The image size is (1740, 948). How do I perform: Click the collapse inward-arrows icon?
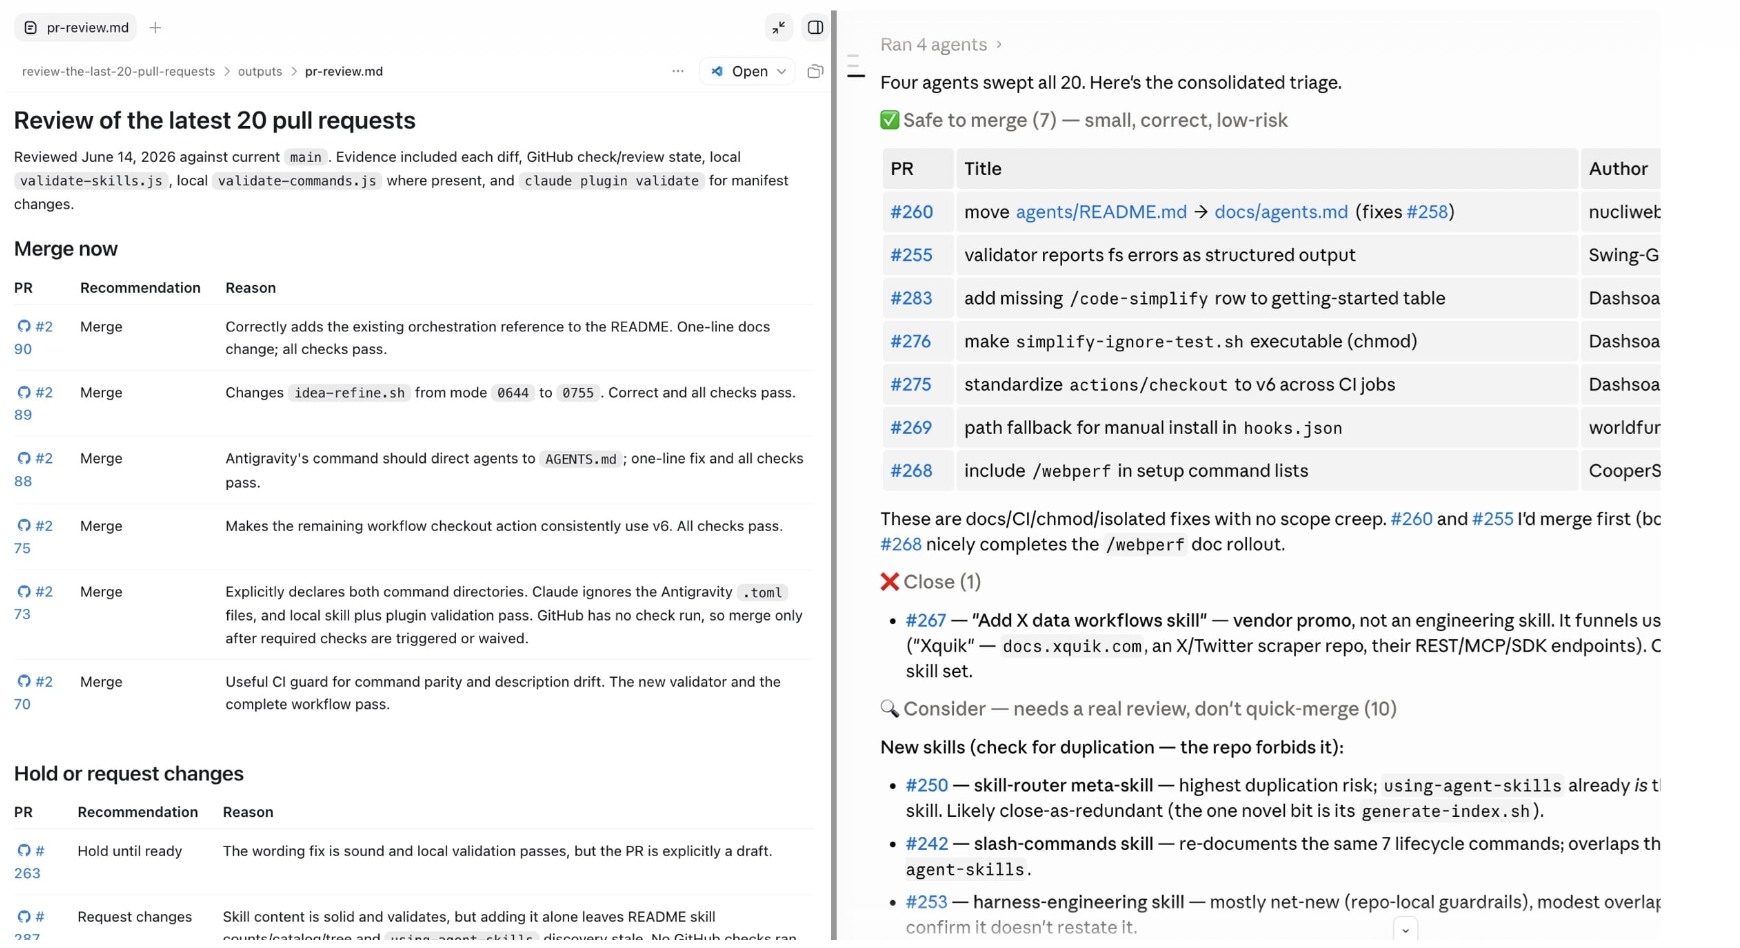[x=778, y=28]
